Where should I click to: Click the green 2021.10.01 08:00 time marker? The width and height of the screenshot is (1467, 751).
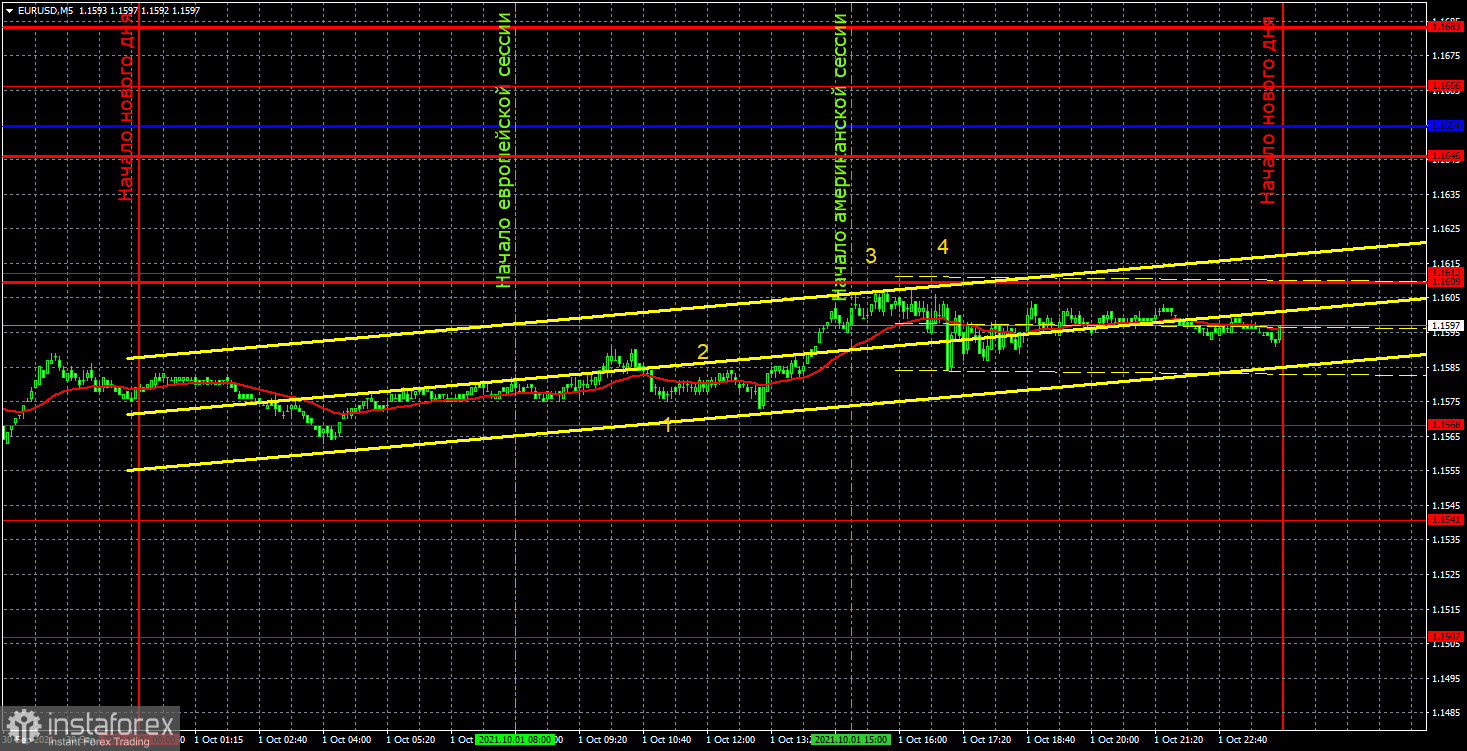point(516,740)
